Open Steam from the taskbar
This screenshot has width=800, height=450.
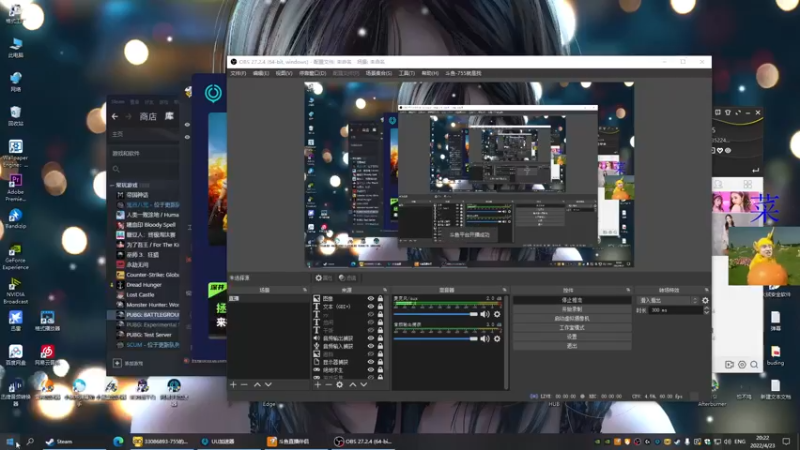(60, 441)
